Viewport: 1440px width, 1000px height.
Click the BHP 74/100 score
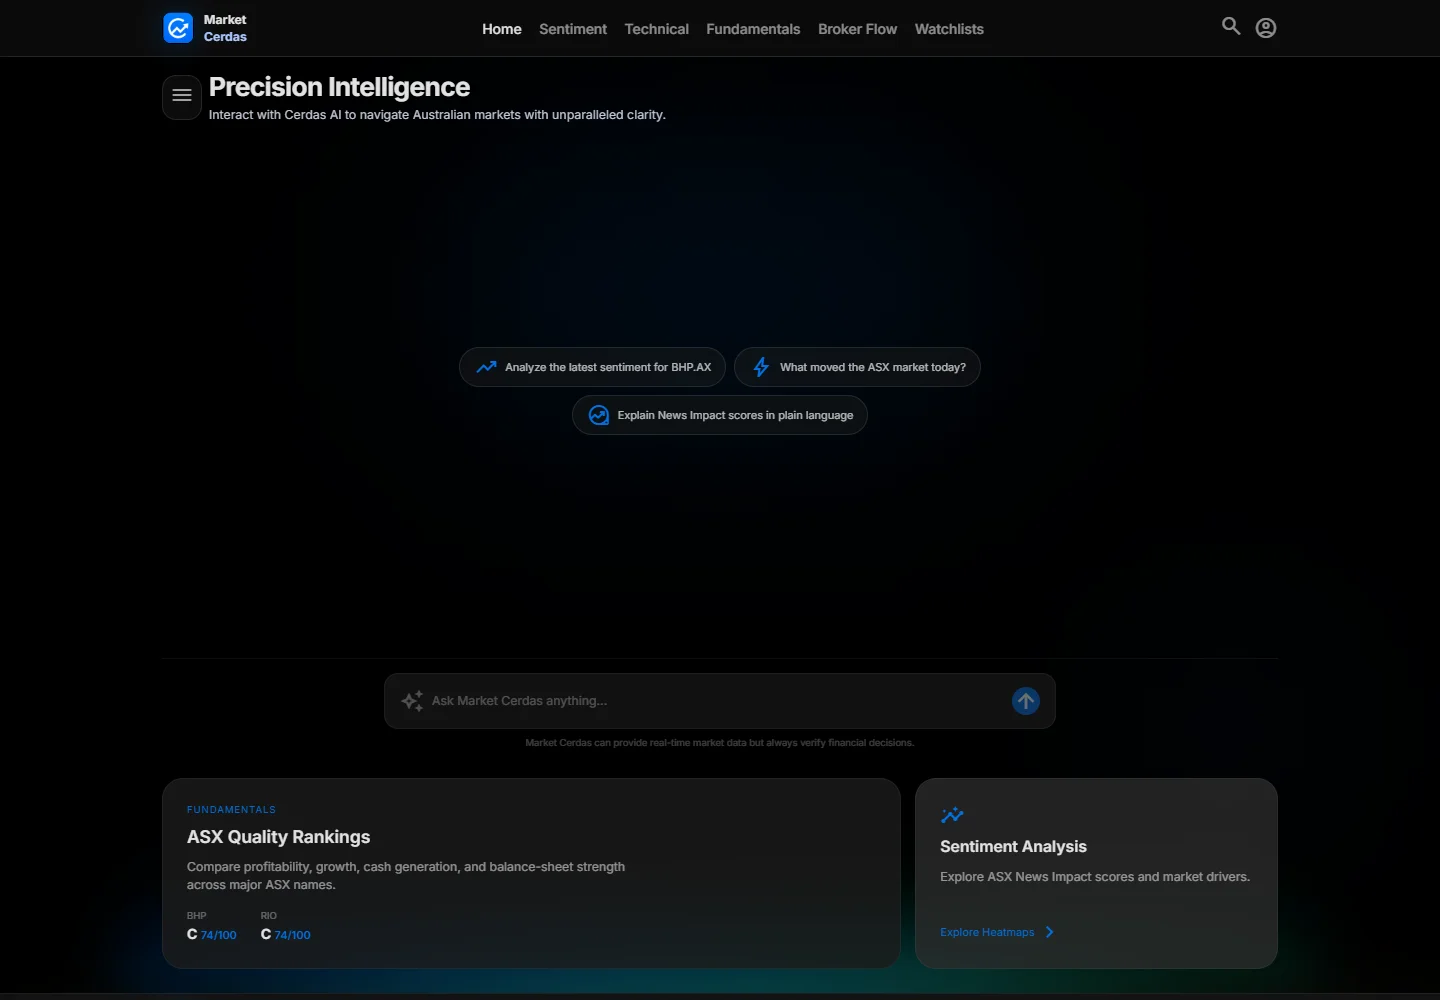click(212, 934)
